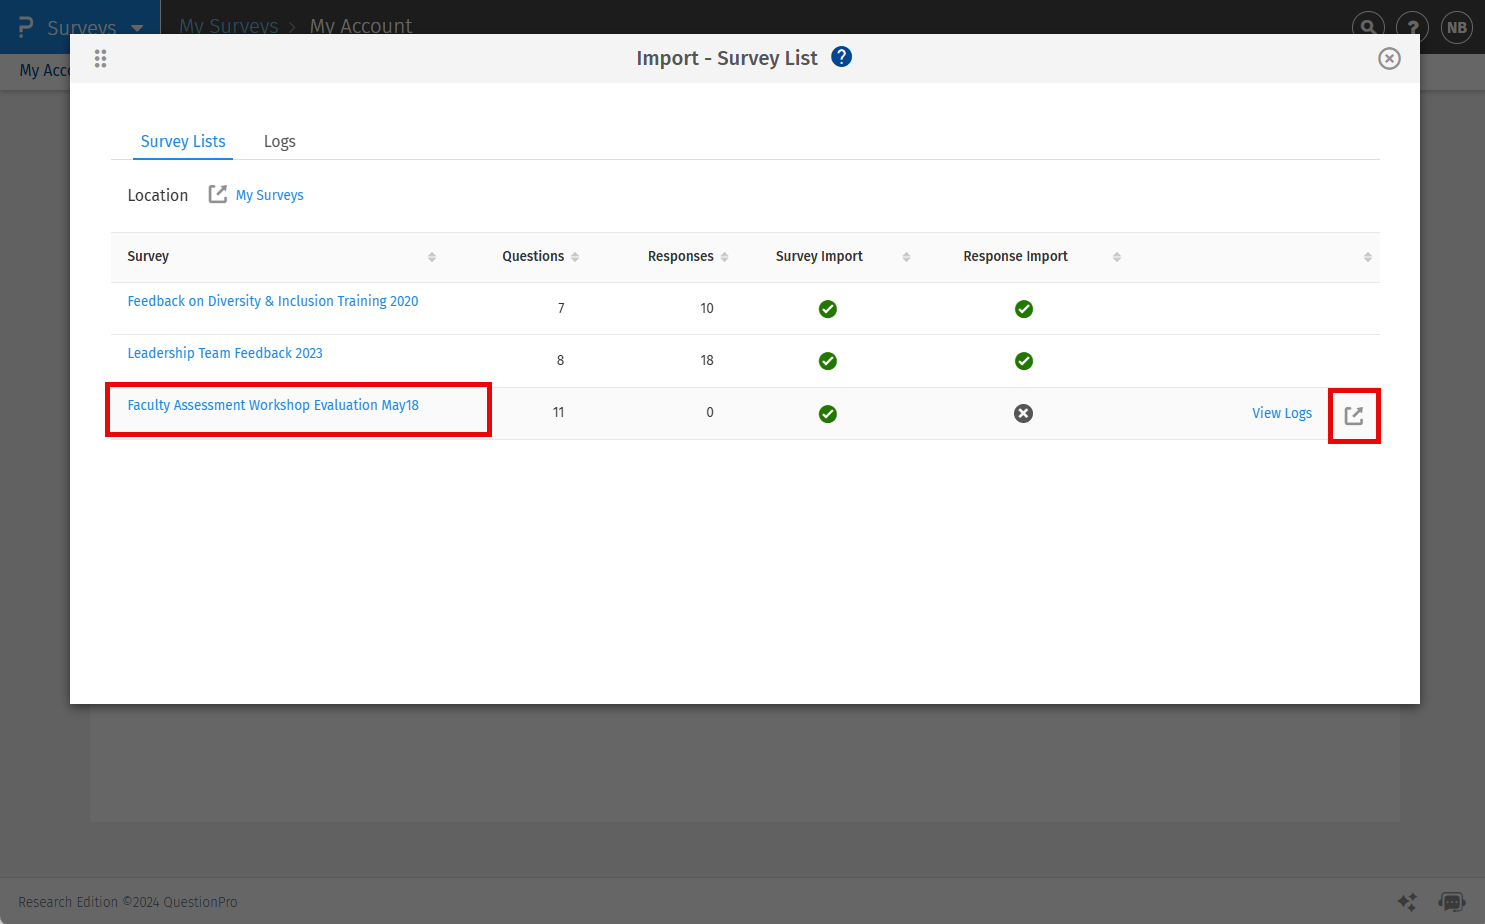Click the drag handle dots icon in dialog header
This screenshot has height=924, width=1485.
100,59
